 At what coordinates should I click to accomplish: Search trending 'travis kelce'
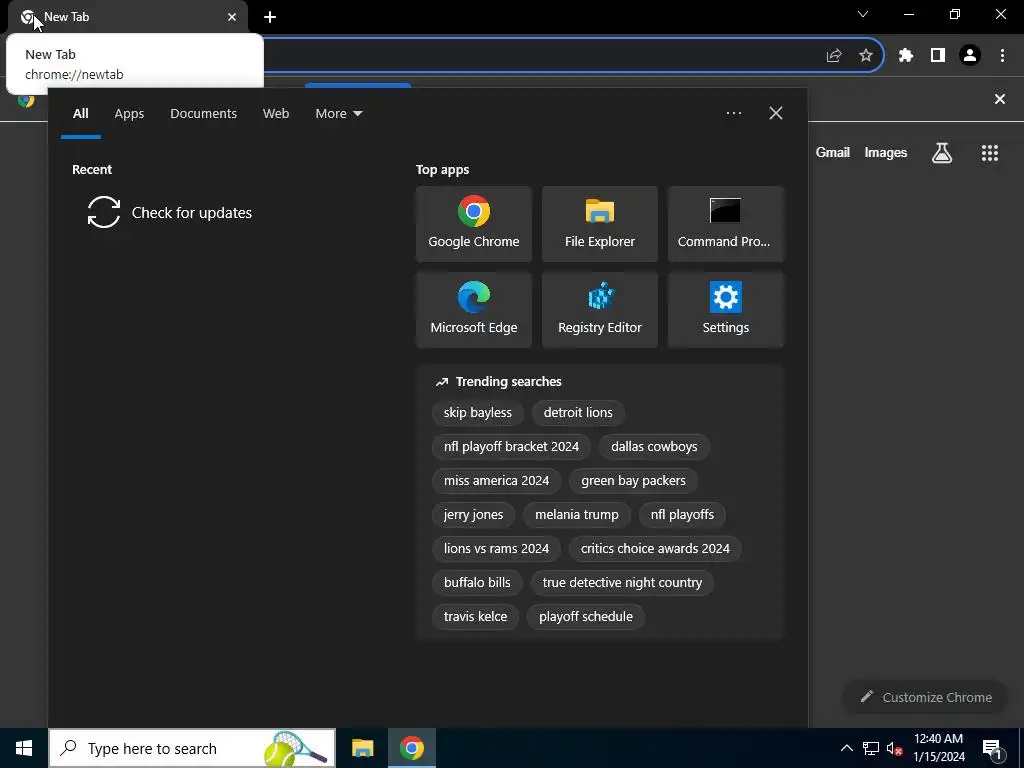475,616
